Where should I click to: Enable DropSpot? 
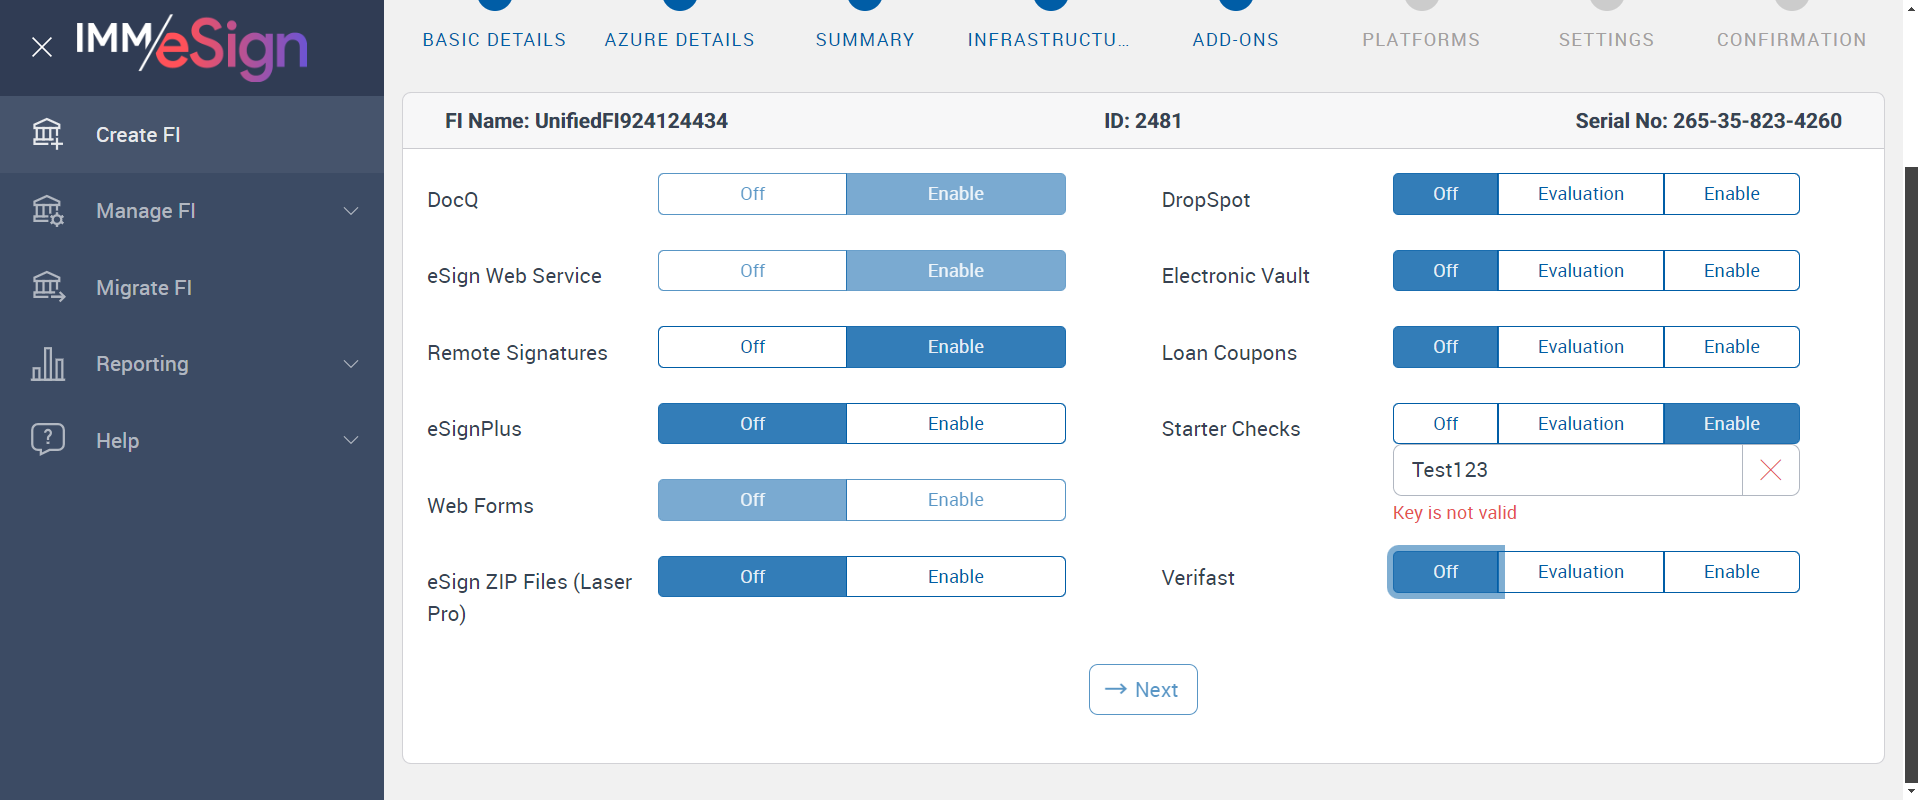click(x=1732, y=194)
